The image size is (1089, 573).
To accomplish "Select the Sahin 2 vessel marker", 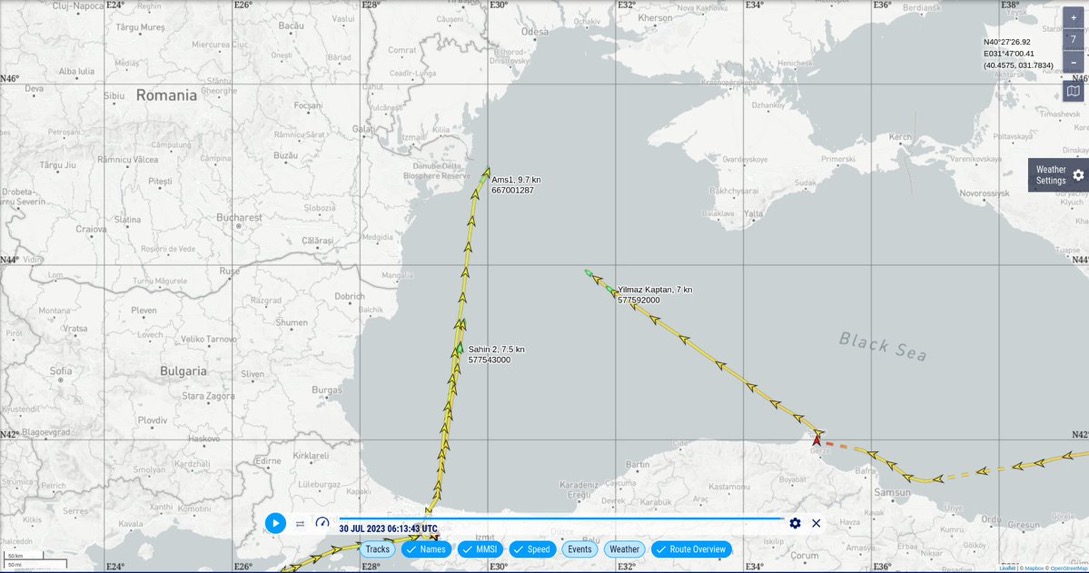I will pos(460,348).
